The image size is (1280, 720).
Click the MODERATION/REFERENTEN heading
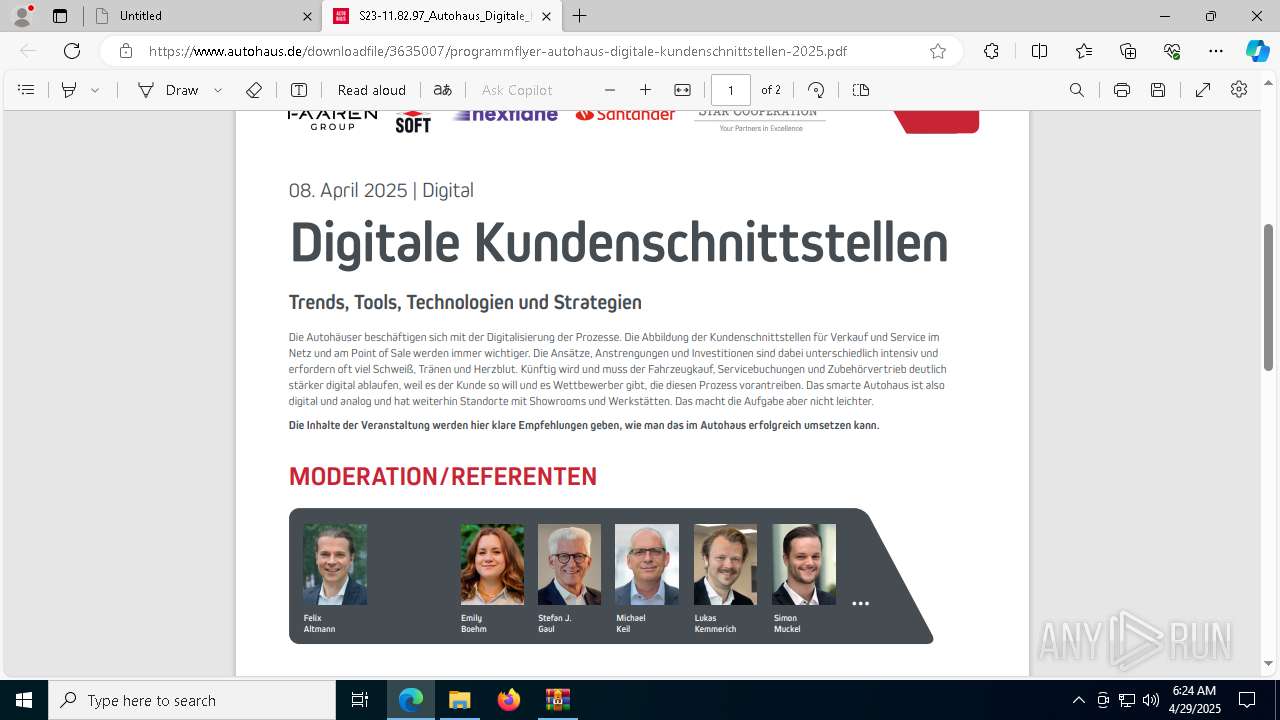pos(443,477)
